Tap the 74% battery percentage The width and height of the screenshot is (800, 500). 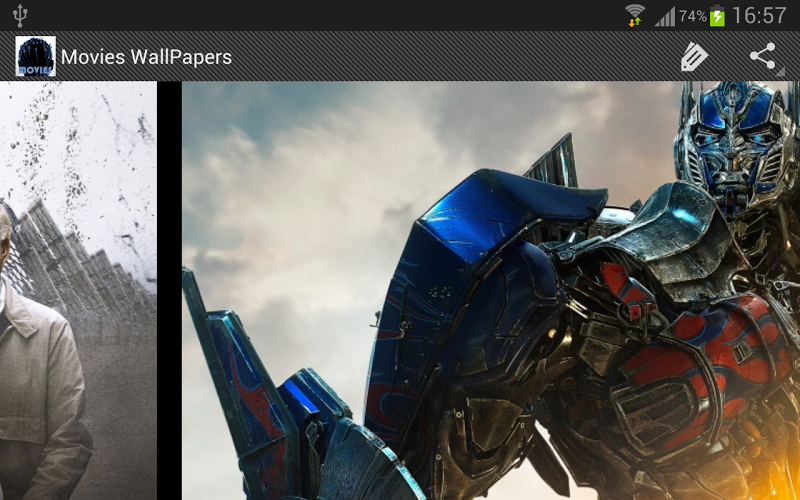[x=692, y=16]
